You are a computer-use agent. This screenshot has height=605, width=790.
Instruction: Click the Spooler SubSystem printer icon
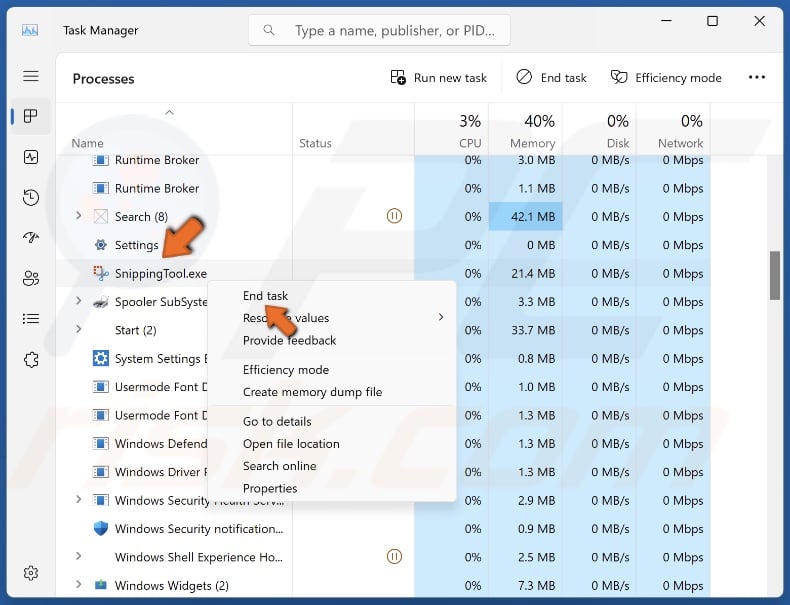click(101, 302)
